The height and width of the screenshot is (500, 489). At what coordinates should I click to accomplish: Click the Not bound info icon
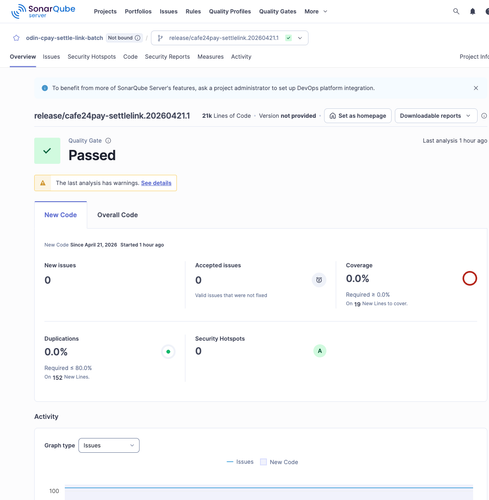click(137, 38)
